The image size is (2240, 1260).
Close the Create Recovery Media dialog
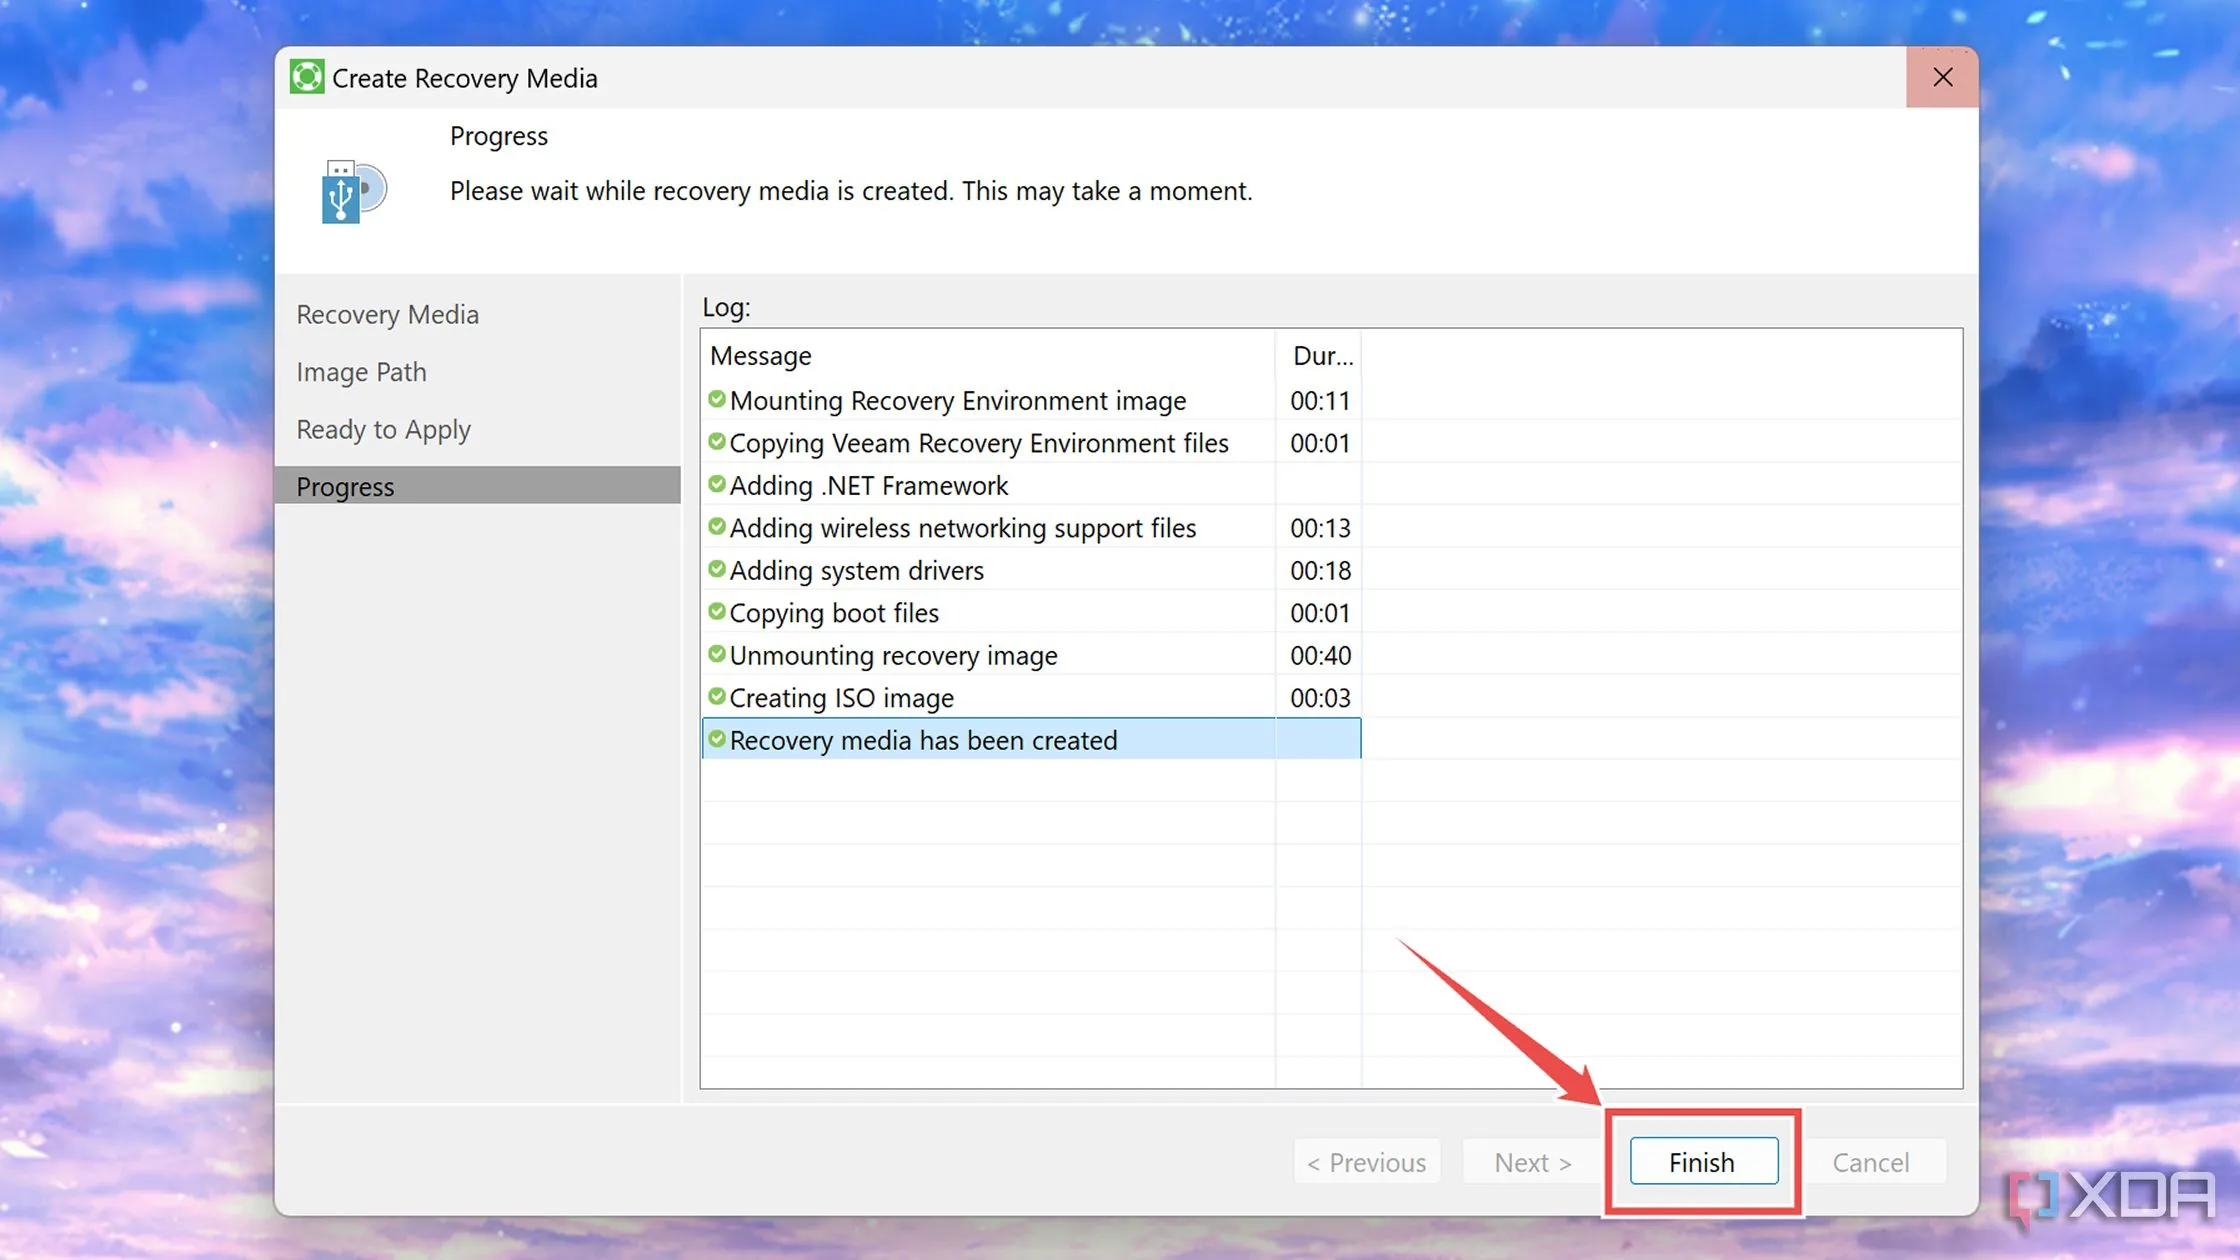[x=1942, y=77]
